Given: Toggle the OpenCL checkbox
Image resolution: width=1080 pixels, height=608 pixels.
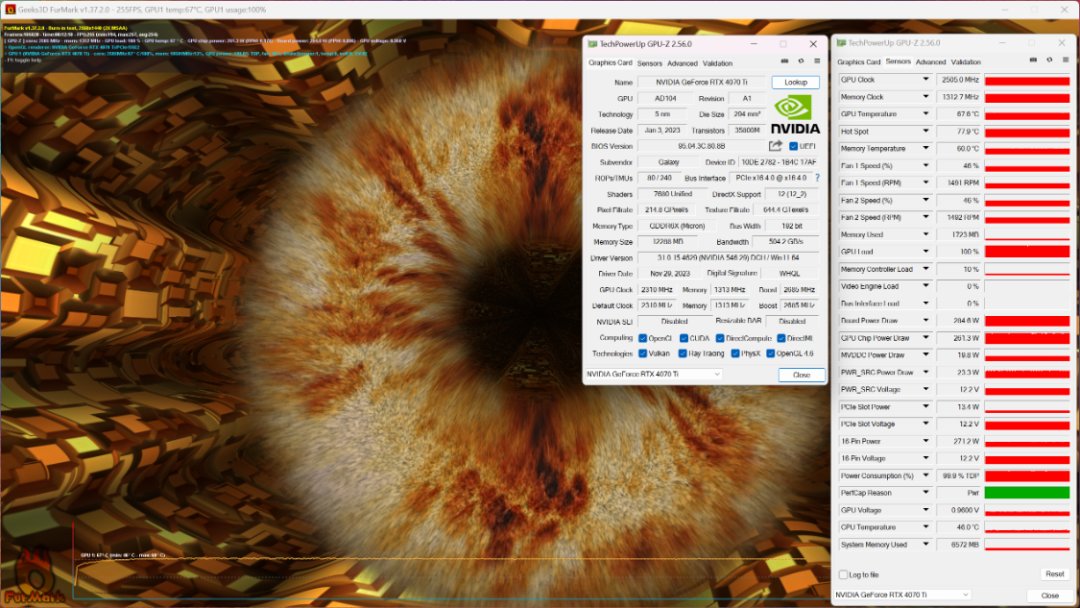Looking at the screenshot, I should coord(643,338).
